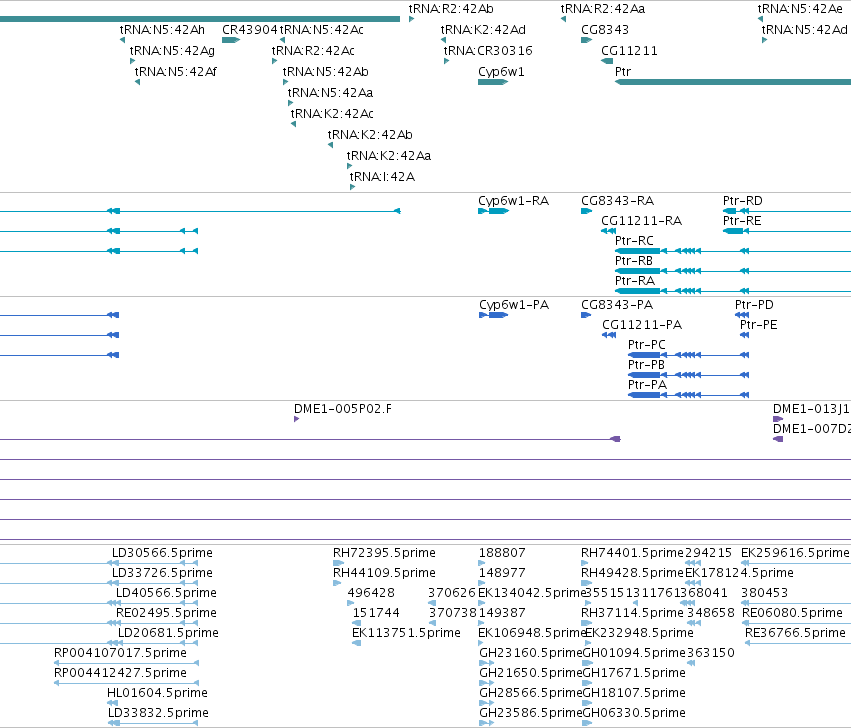The image size is (851, 728).
Task: Select the DME1-005P02.F clone label
Action: click(x=342, y=409)
